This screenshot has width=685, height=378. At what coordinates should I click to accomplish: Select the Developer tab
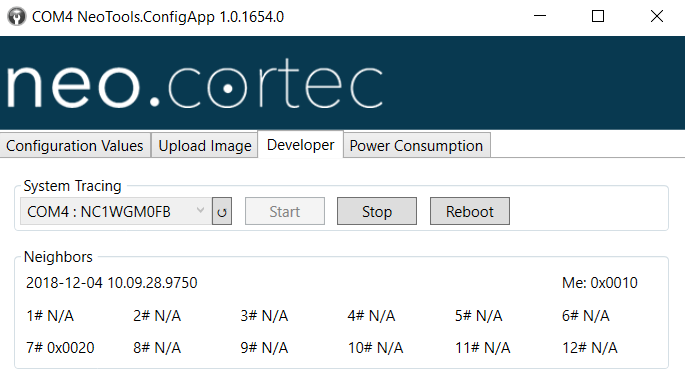coord(301,145)
